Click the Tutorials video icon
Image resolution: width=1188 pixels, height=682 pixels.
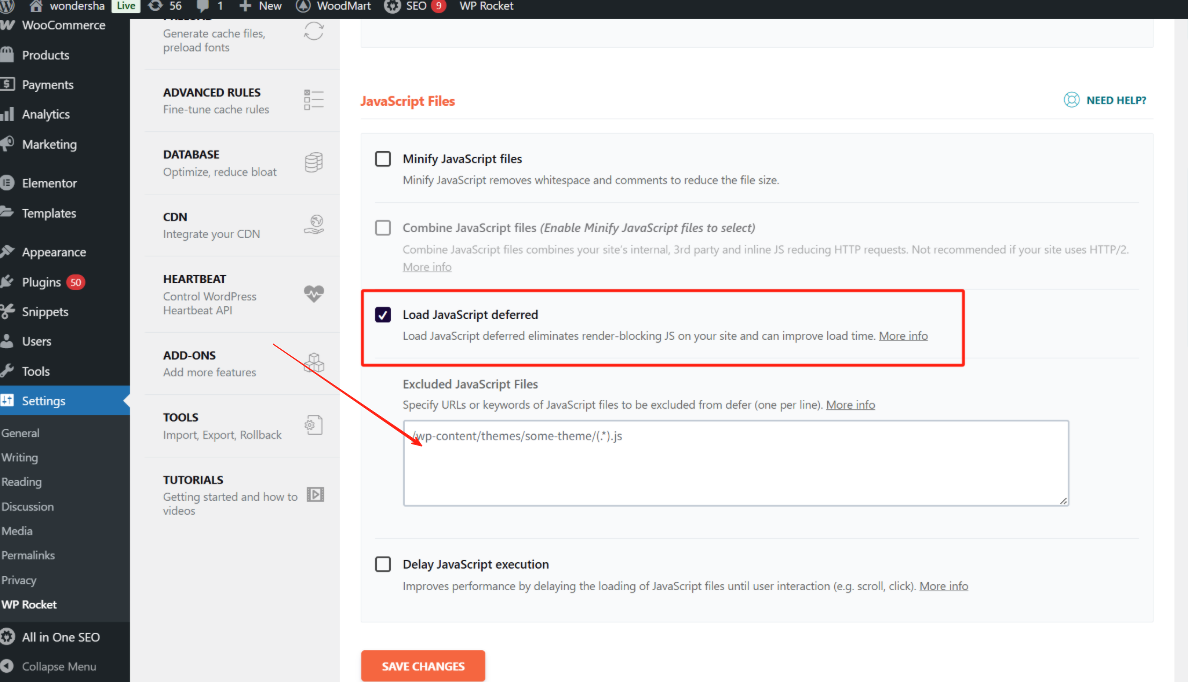pos(314,494)
